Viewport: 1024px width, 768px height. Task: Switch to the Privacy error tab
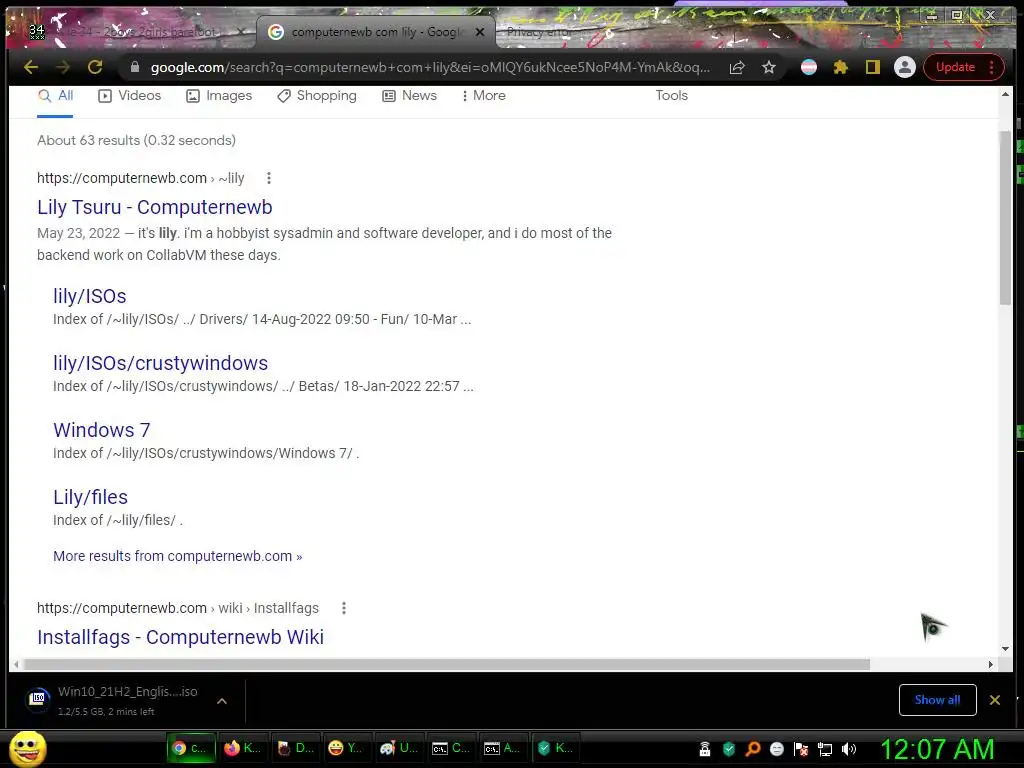coord(539,31)
